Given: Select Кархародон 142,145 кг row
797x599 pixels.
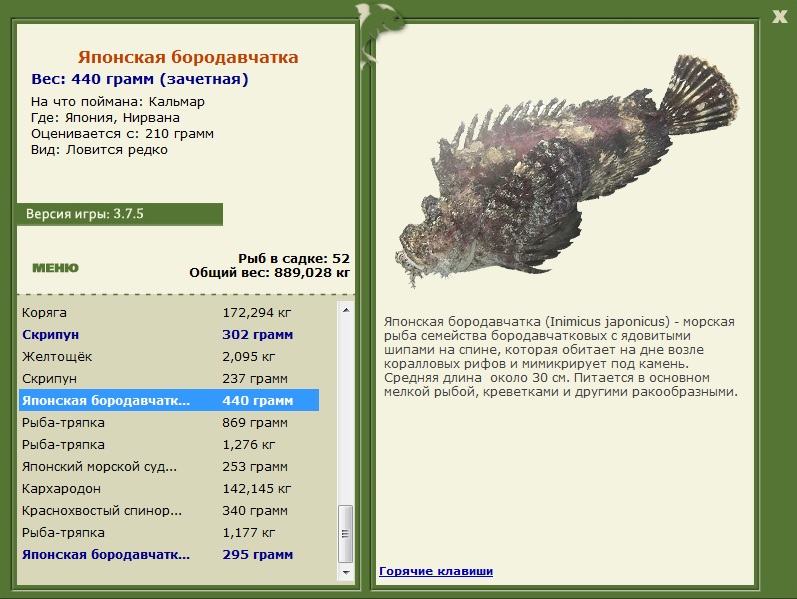Looking at the screenshot, I should (169, 489).
